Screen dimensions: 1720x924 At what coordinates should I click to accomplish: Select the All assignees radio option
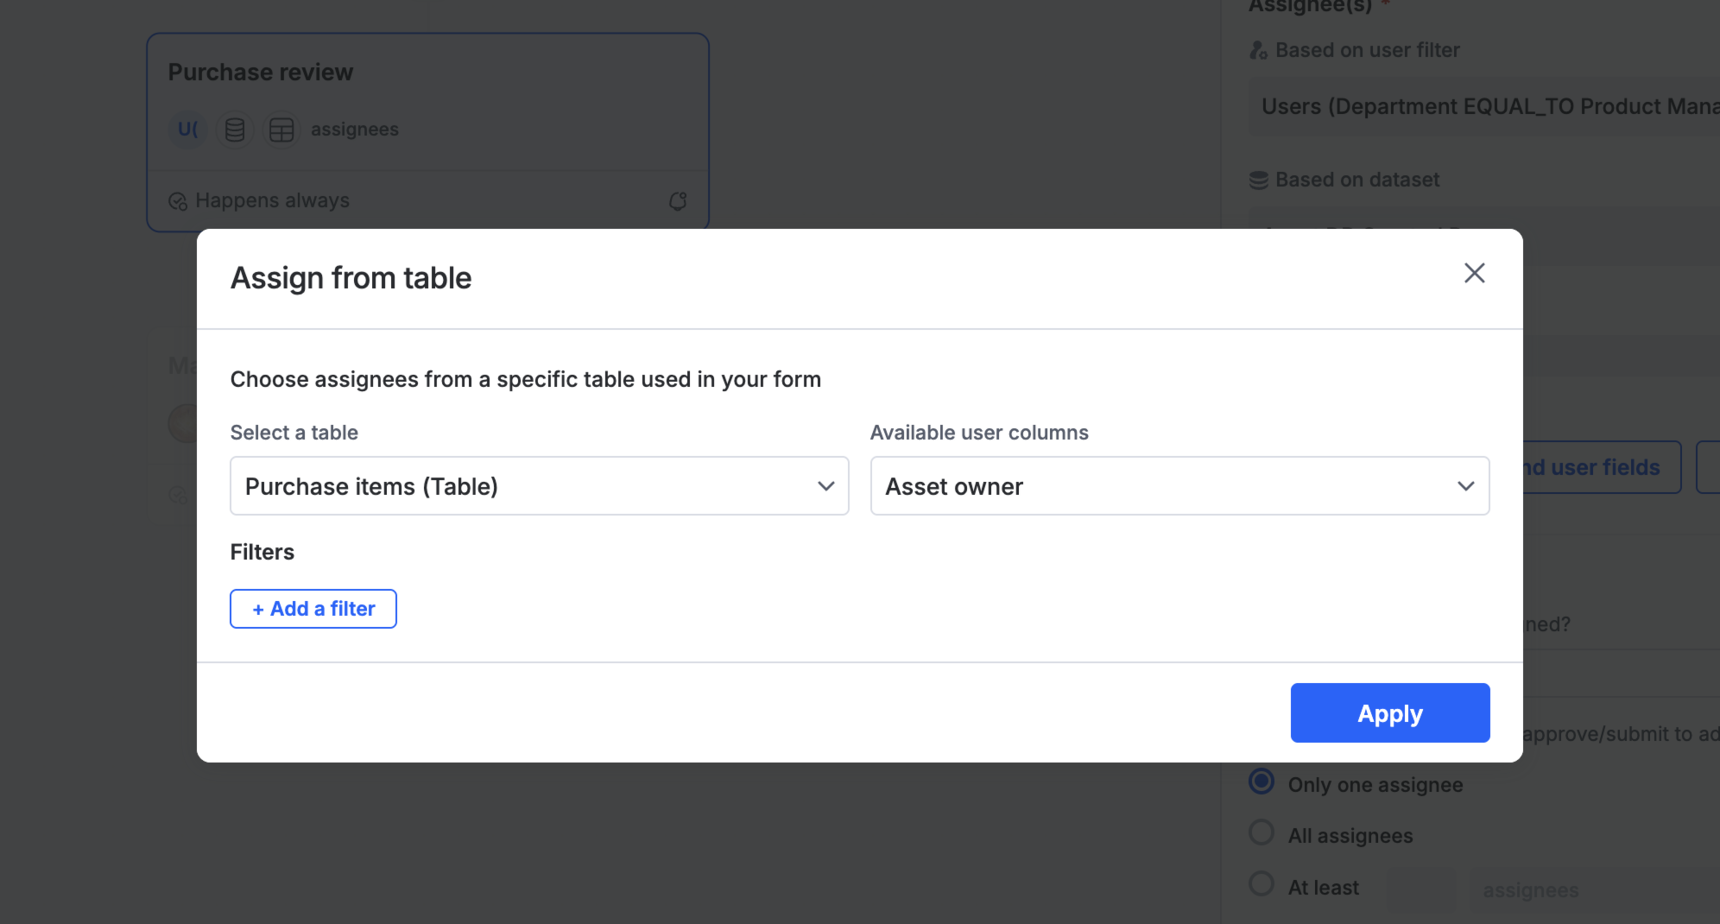[1261, 833]
